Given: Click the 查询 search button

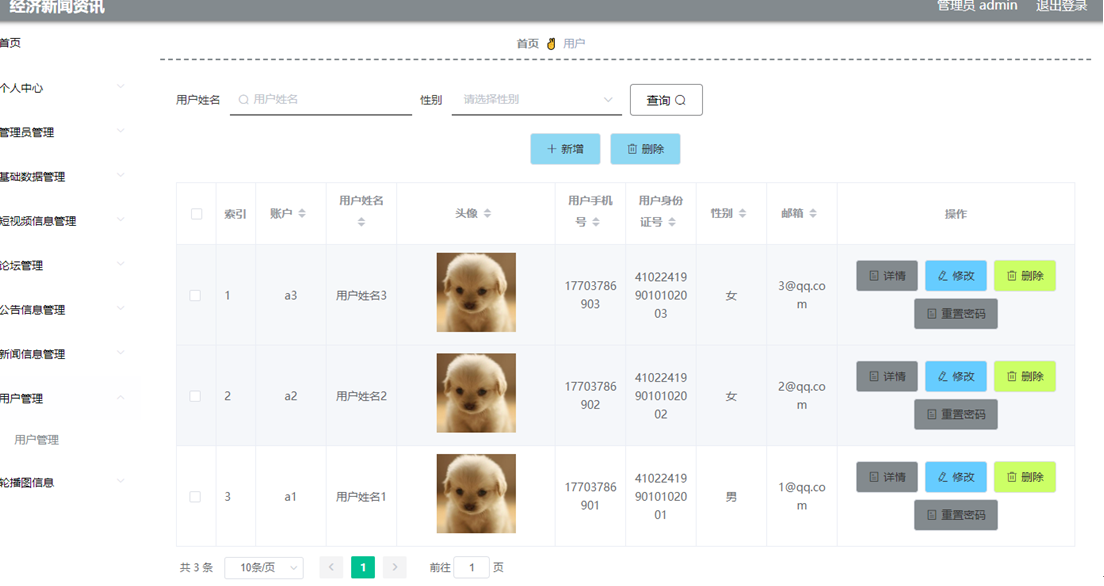Looking at the screenshot, I should tap(666, 100).
